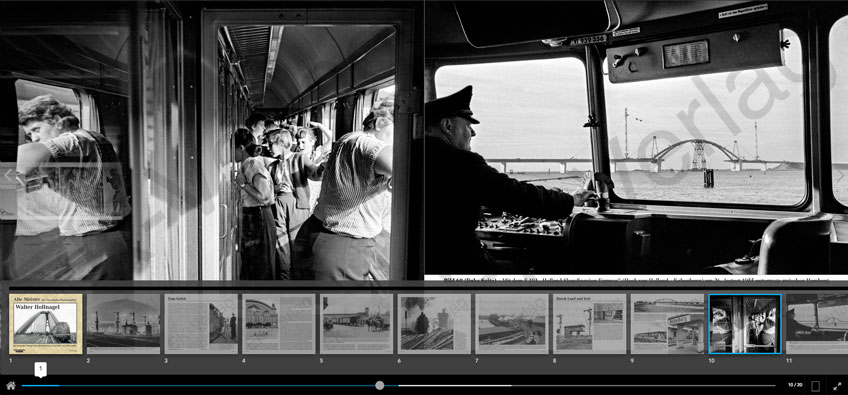Image resolution: width=848 pixels, height=395 pixels.
Task: Go to next page with right arrow
Action: pyautogui.click(x=840, y=175)
